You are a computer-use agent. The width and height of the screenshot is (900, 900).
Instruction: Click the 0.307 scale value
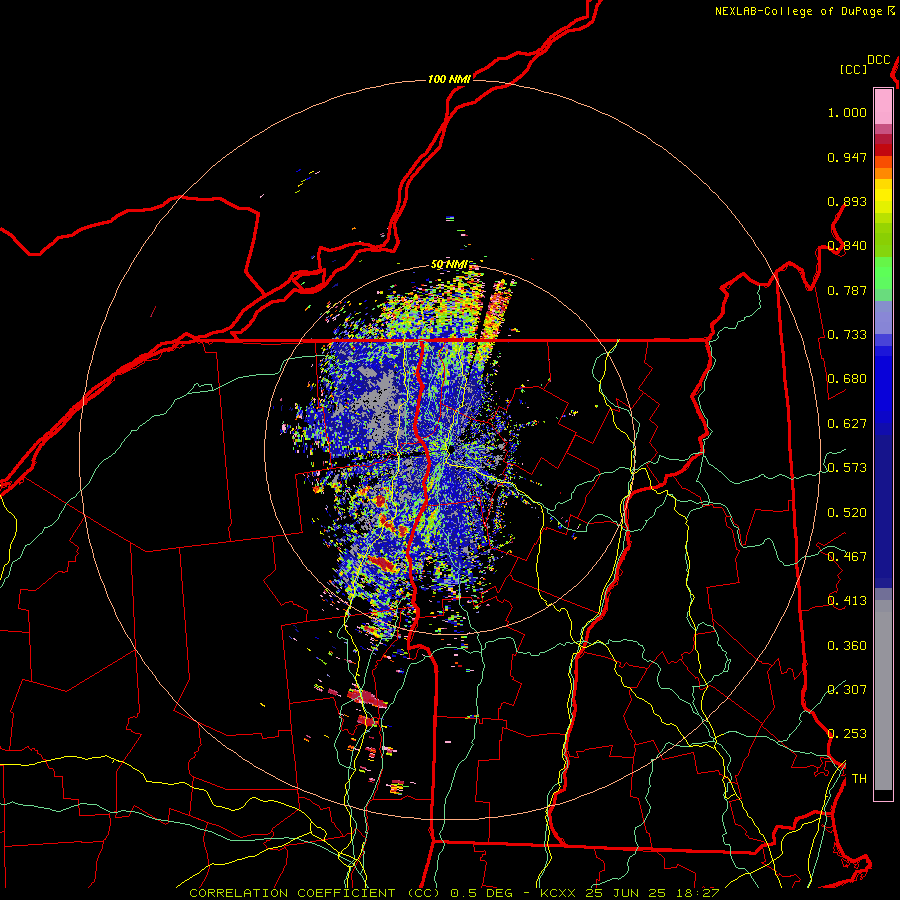pyautogui.click(x=847, y=689)
